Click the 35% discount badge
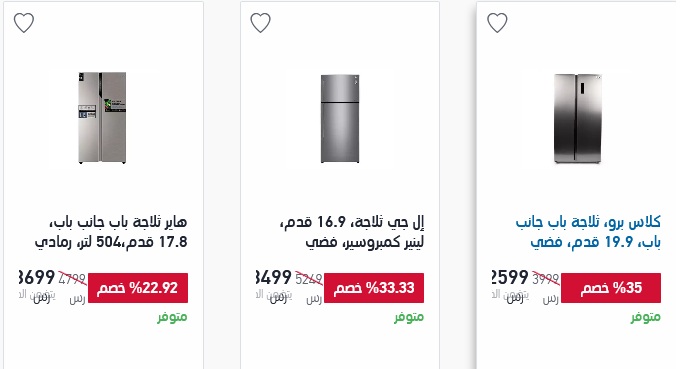The width and height of the screenshot is (684, 369). (611, 288)
